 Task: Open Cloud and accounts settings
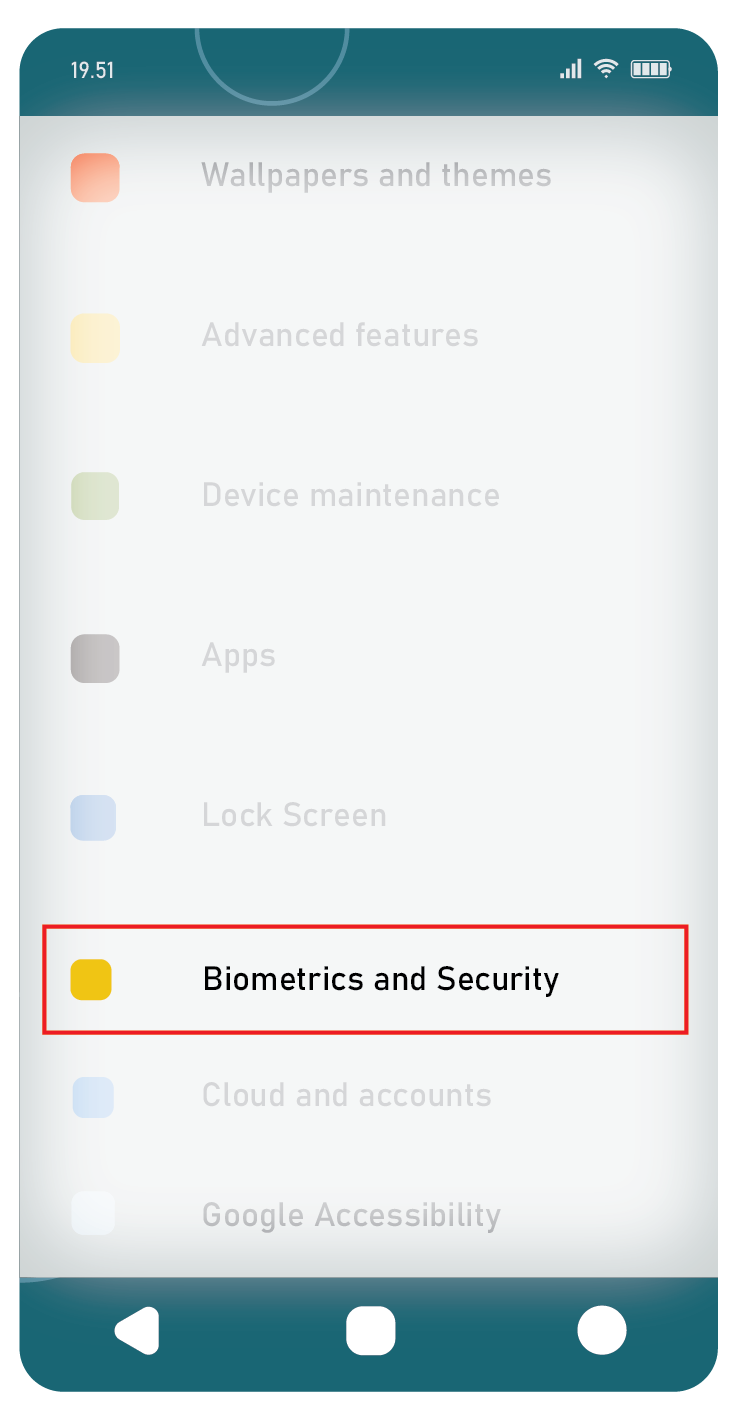tap(347, 1095)
